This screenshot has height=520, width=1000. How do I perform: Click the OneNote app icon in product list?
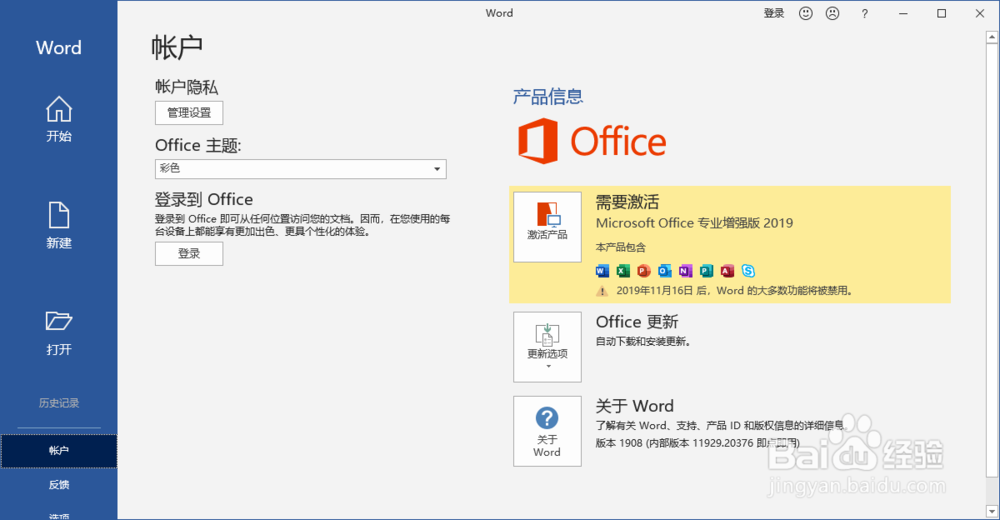pos(685,271)
